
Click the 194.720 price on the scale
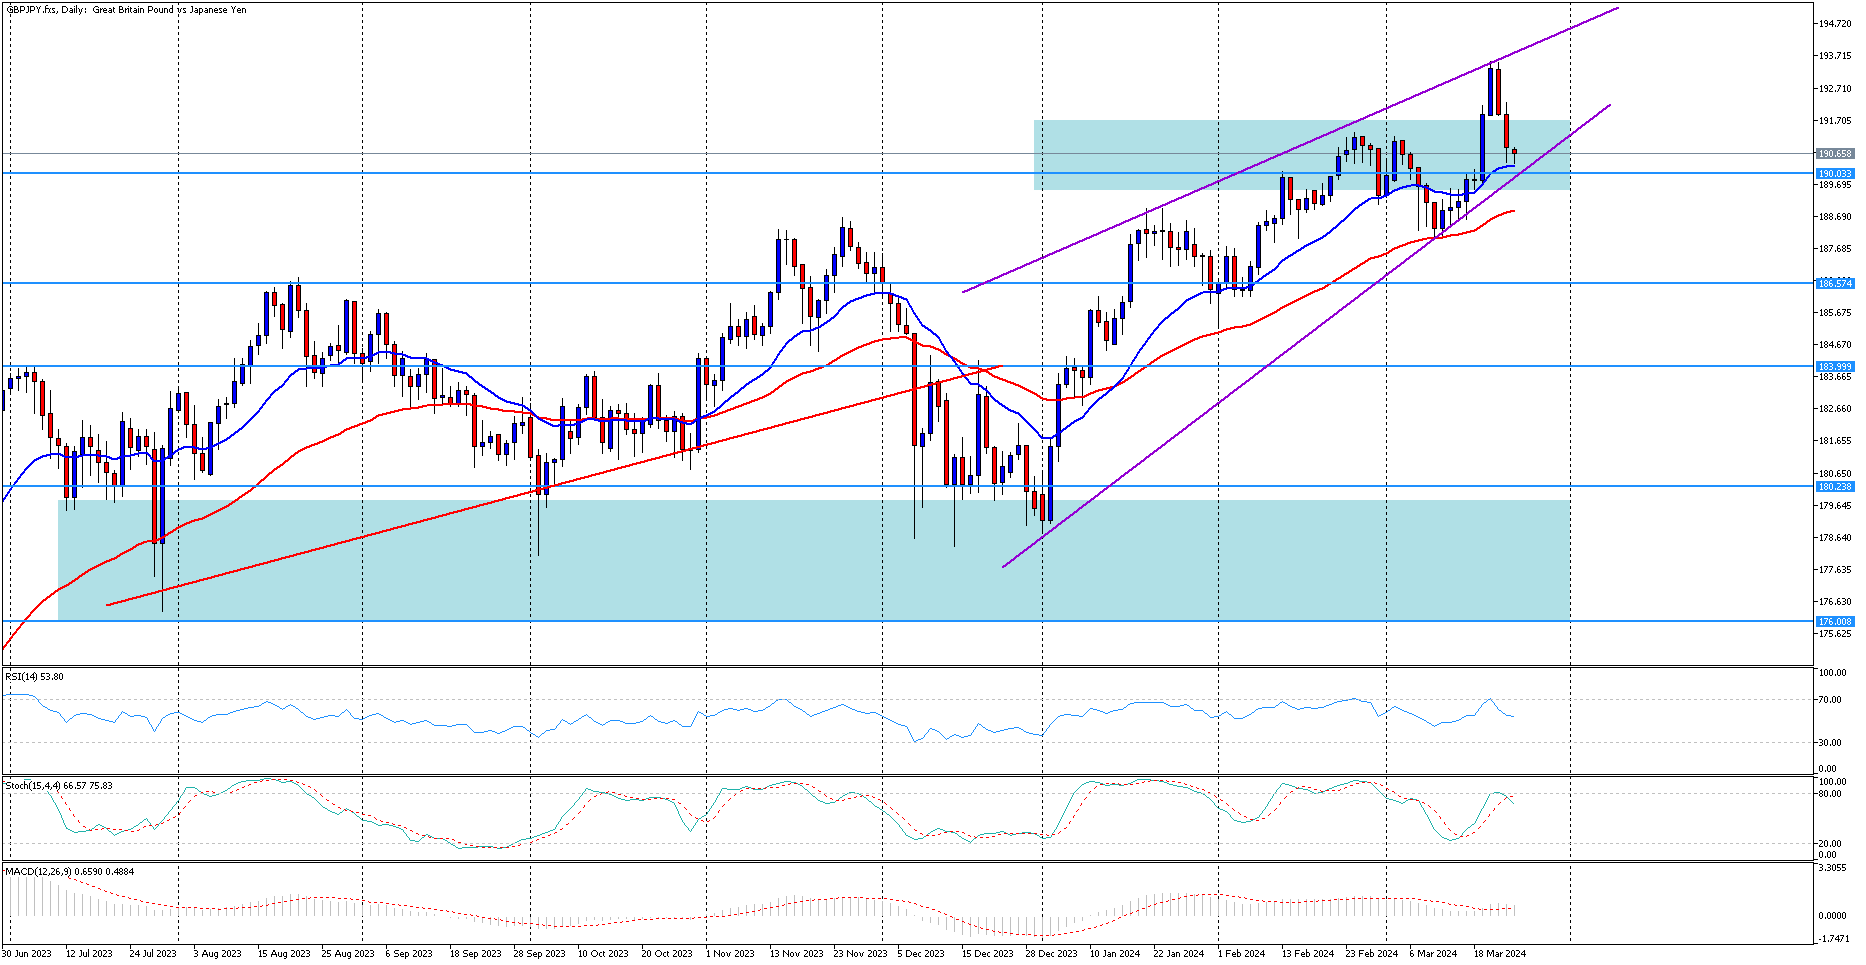[1835, 23]
